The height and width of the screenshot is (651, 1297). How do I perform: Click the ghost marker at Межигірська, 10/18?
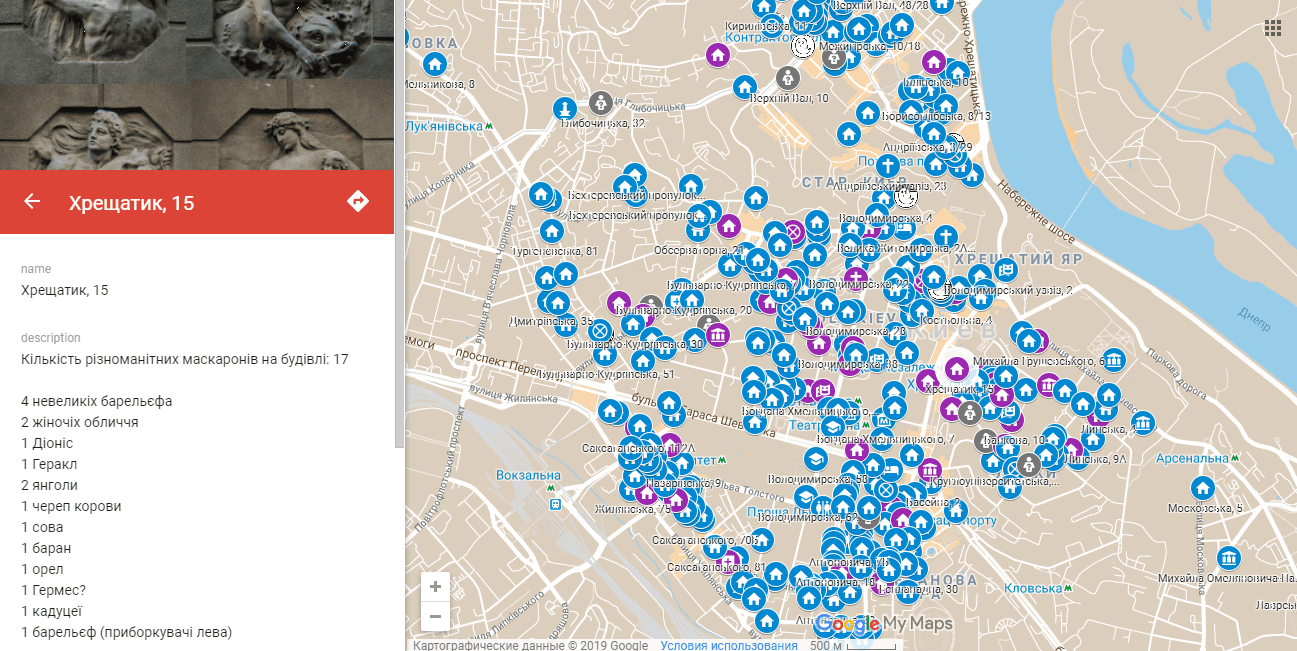click(801, 46)
